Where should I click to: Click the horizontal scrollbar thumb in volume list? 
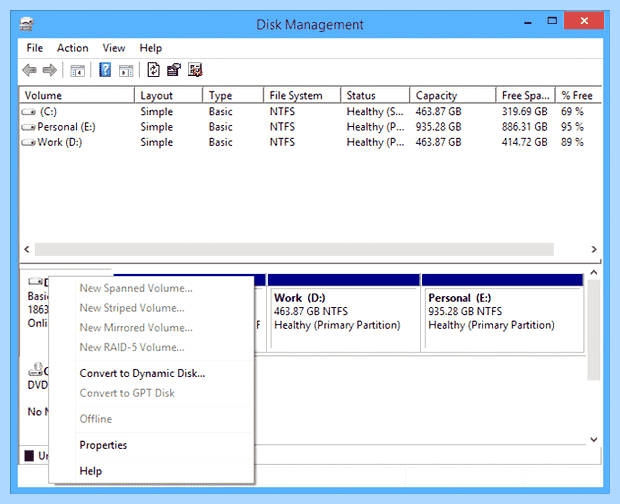pos(294,249)
